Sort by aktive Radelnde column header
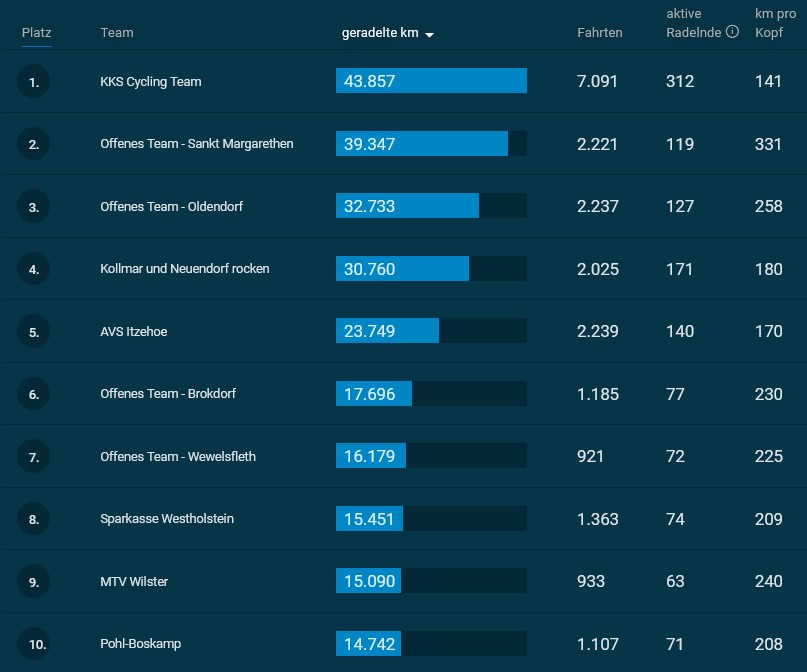807x672 pixels. (693, 23)
